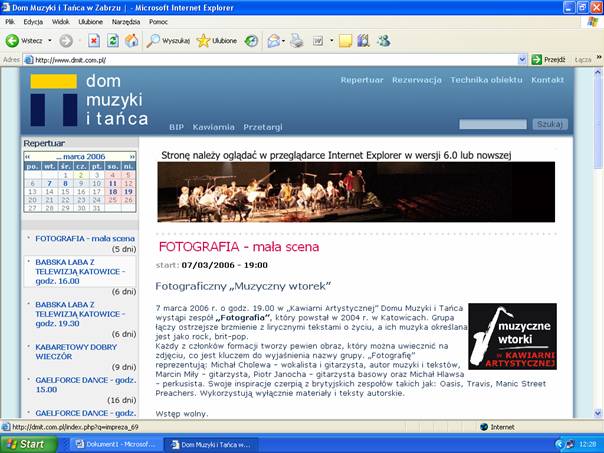
Task: Open the Widok menu
Action: [60, 21]
